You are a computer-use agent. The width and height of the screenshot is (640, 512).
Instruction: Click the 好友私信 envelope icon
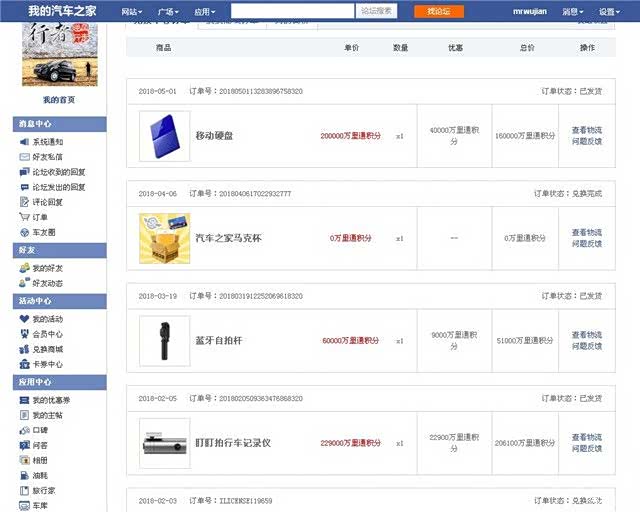[24, 157]
